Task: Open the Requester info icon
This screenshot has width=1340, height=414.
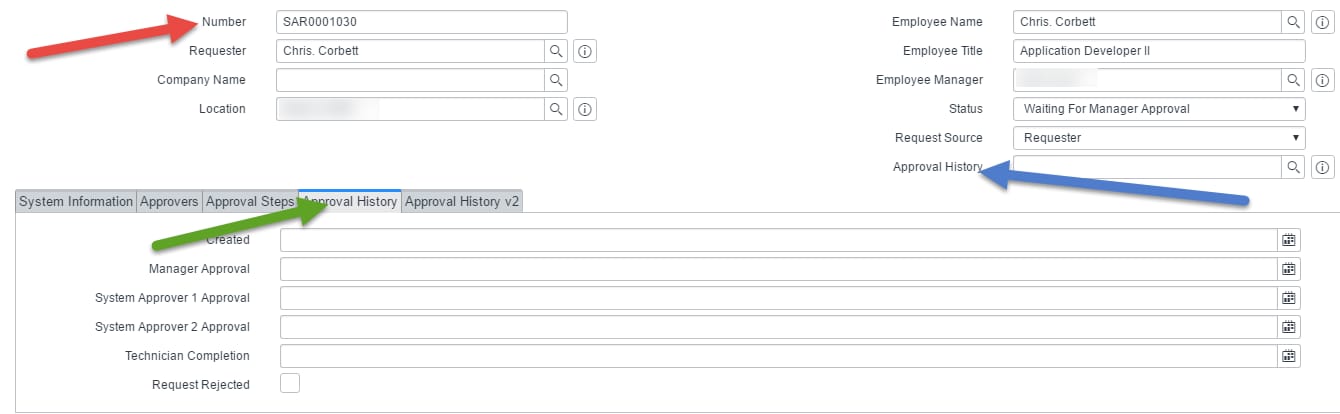Action: click(x=586, y=51)
